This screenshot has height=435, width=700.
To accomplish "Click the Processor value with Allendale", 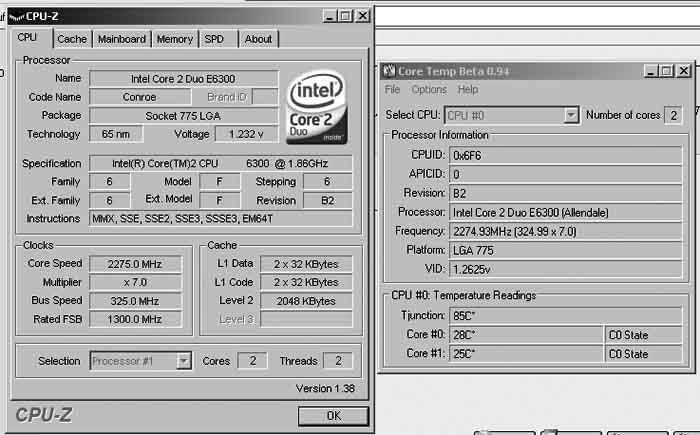I will 566,213.
